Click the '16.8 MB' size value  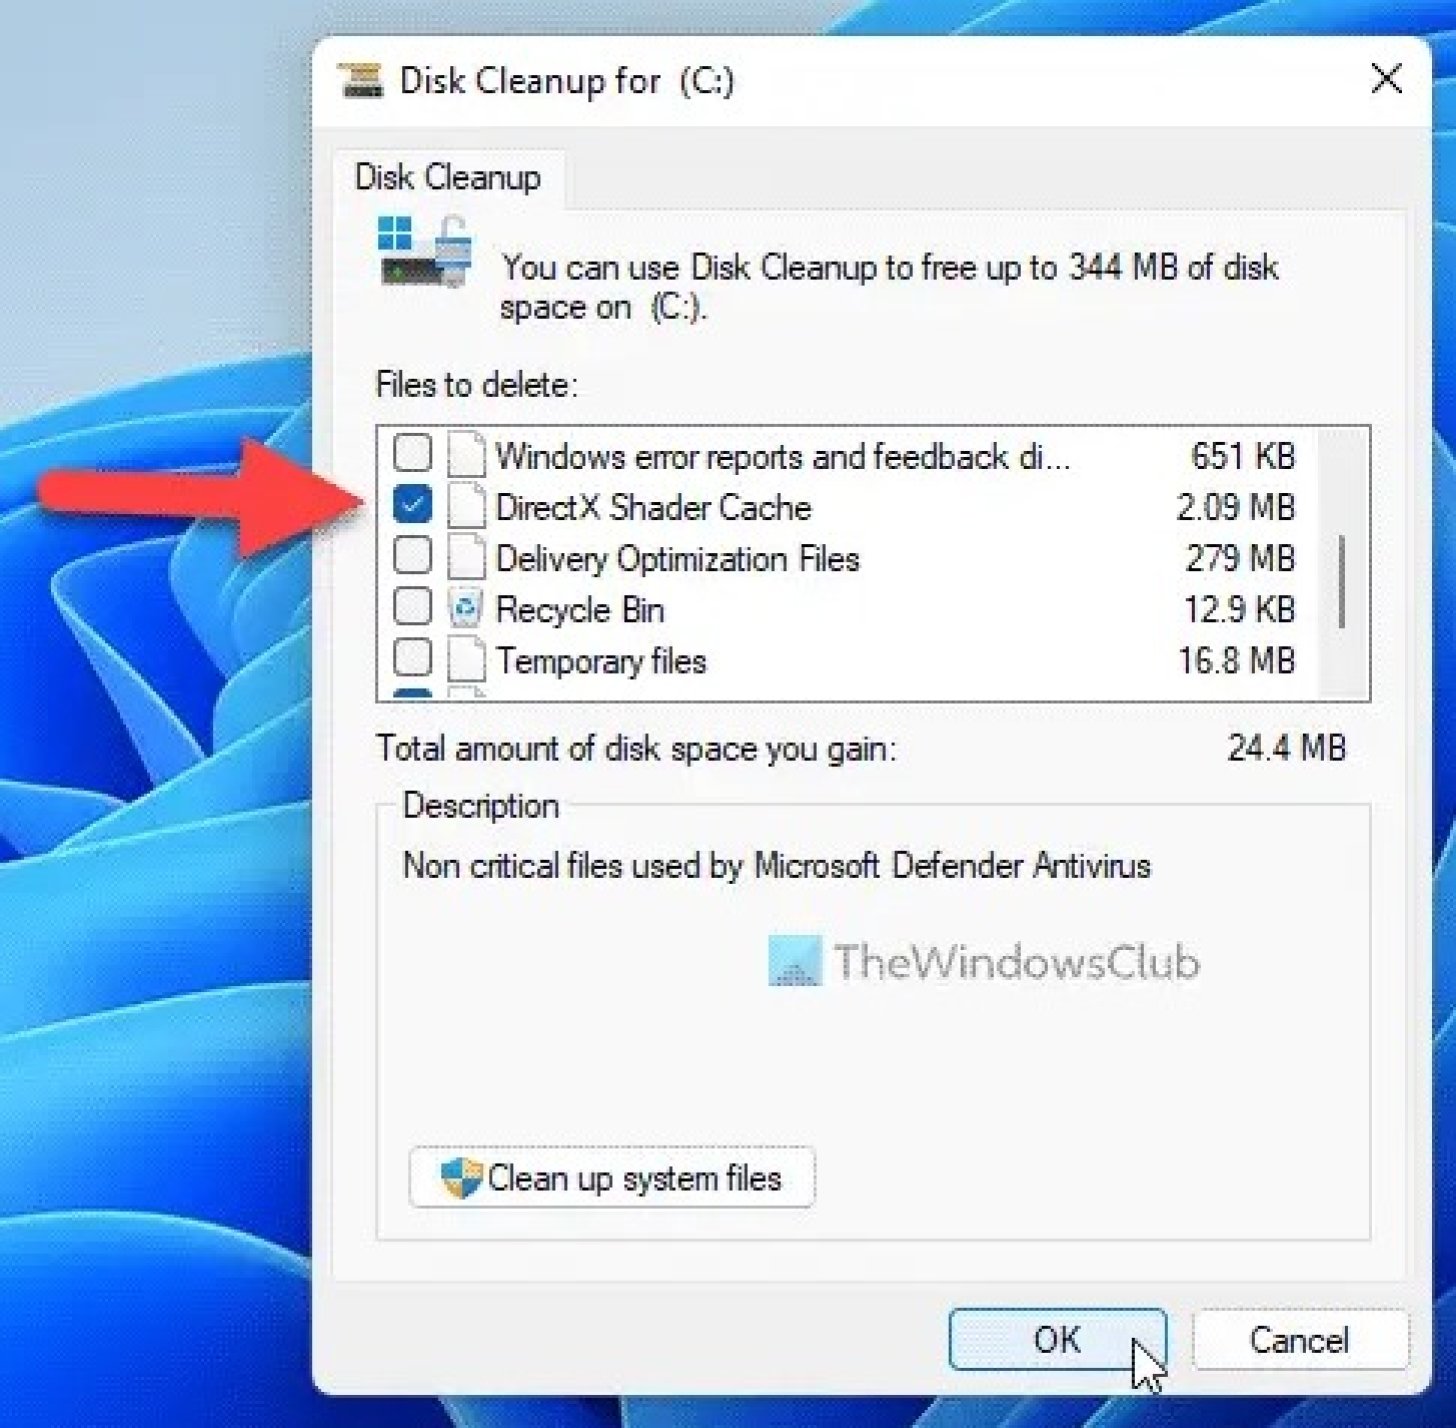pyautogui.click(x=1237, y=660)
